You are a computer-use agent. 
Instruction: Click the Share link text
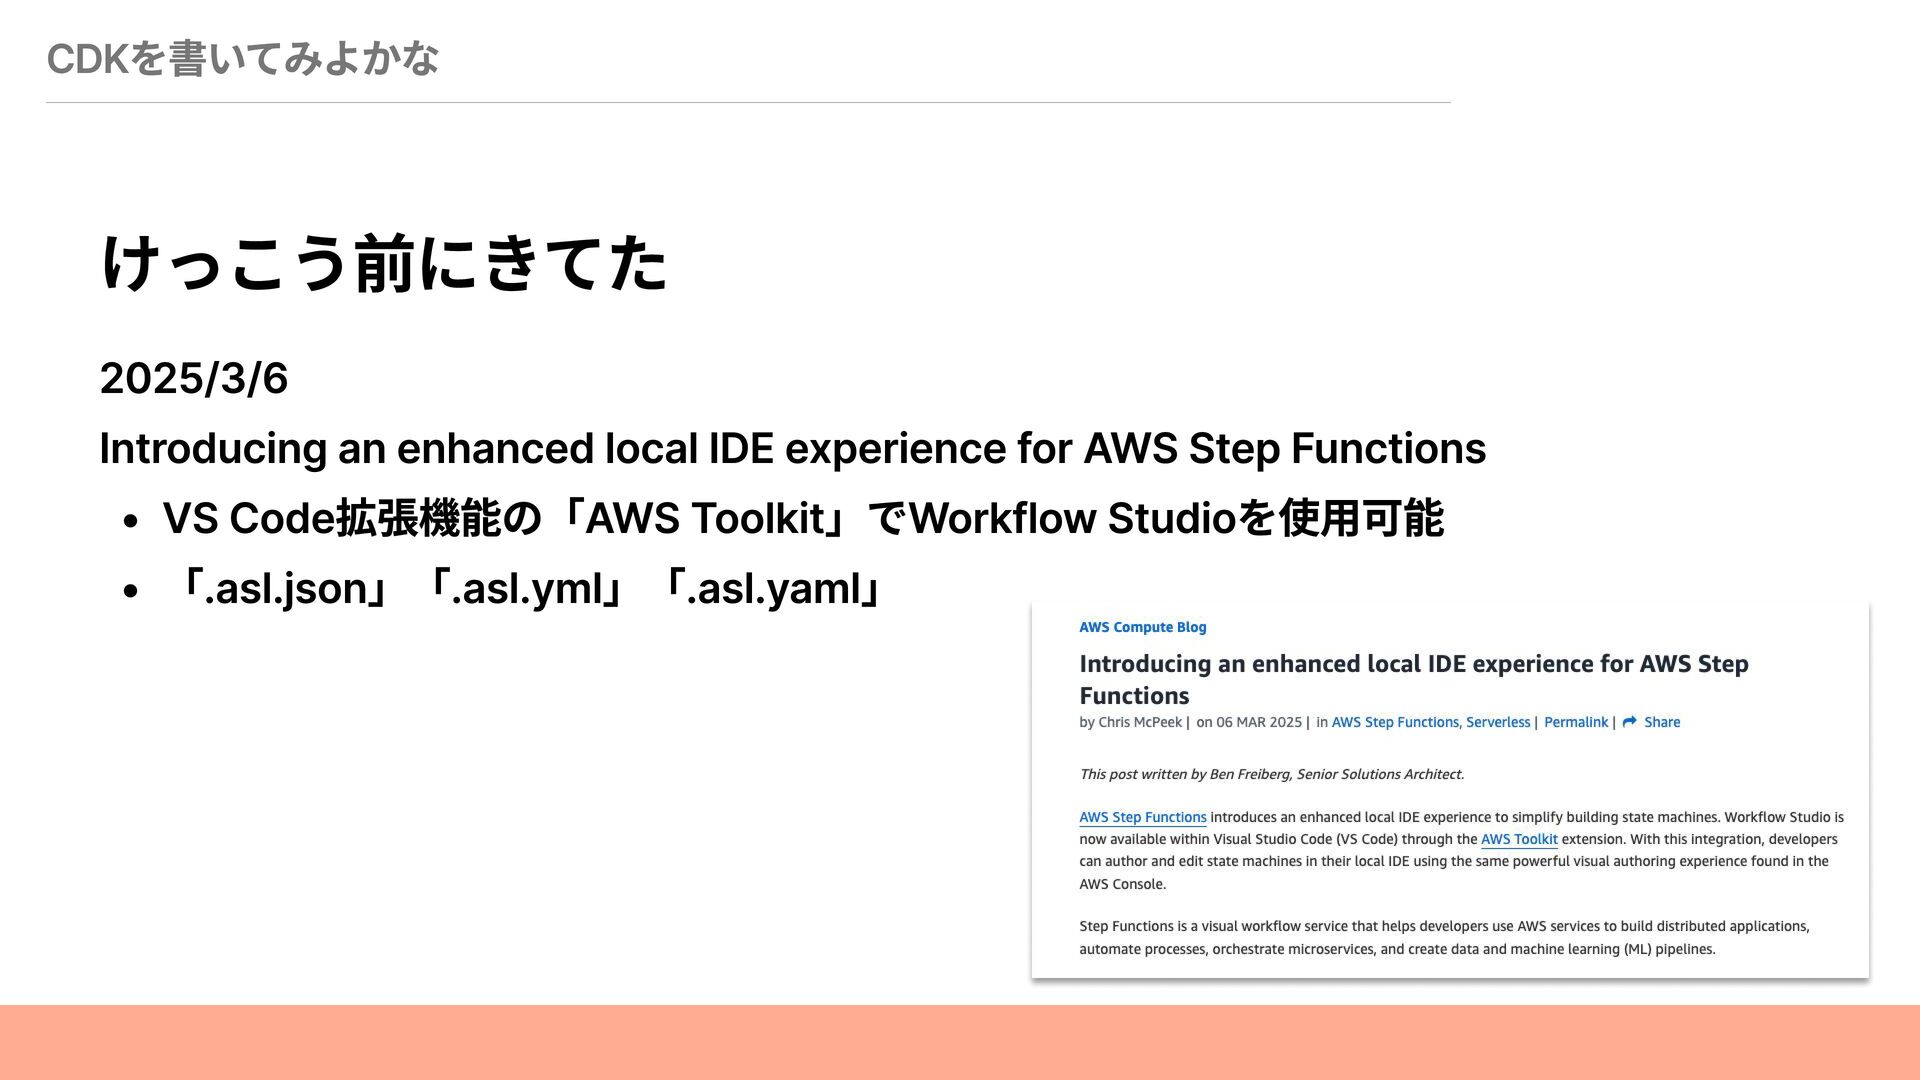click(1662, 722)
